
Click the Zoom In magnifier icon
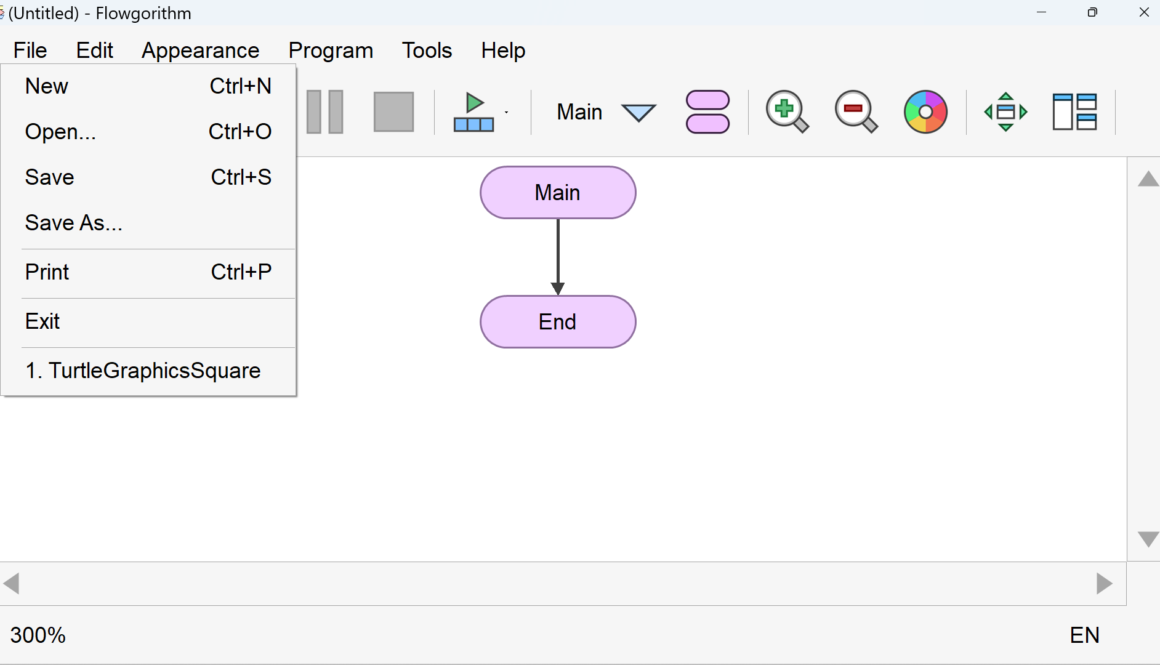[787, 112]
